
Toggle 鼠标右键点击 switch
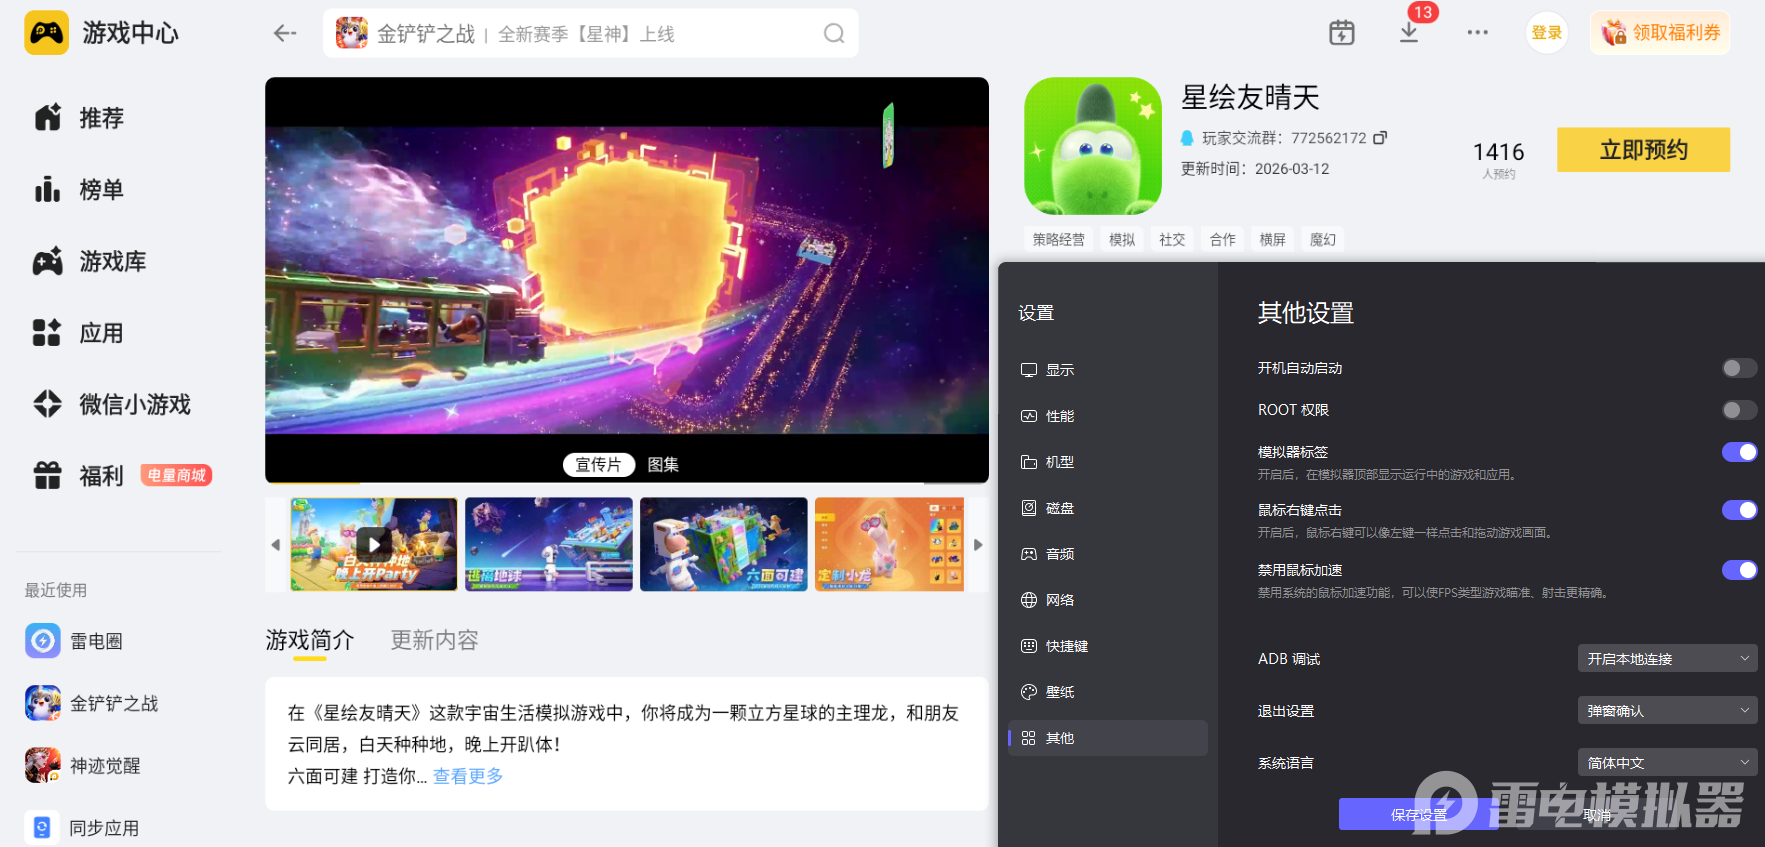click(x=1739, y=510)
